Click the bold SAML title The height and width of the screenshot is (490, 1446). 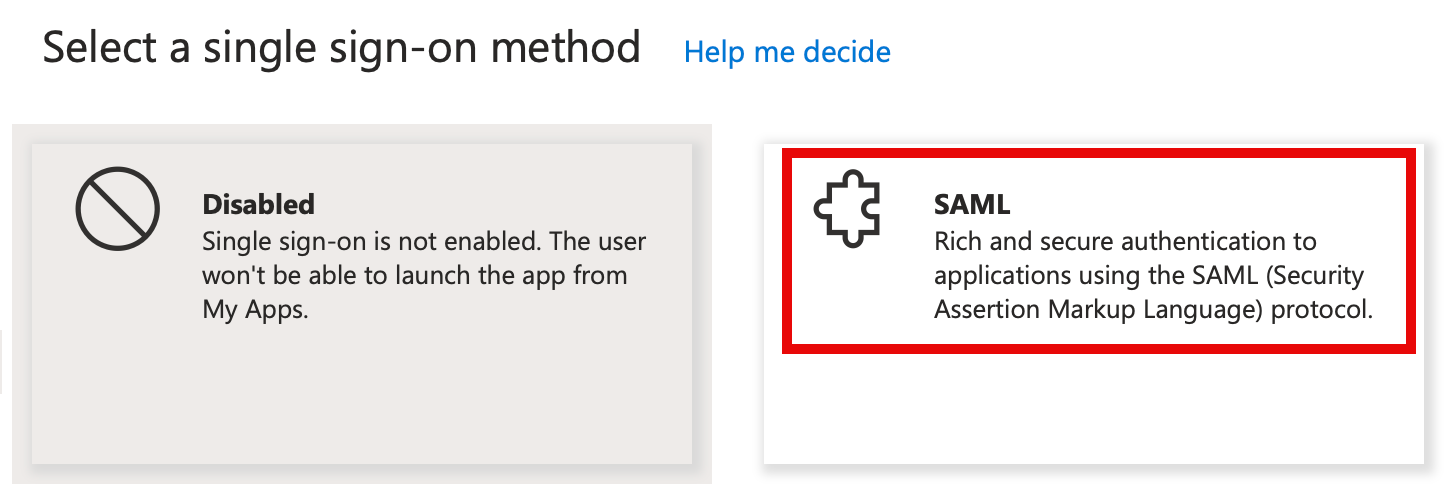pos(972,205)
